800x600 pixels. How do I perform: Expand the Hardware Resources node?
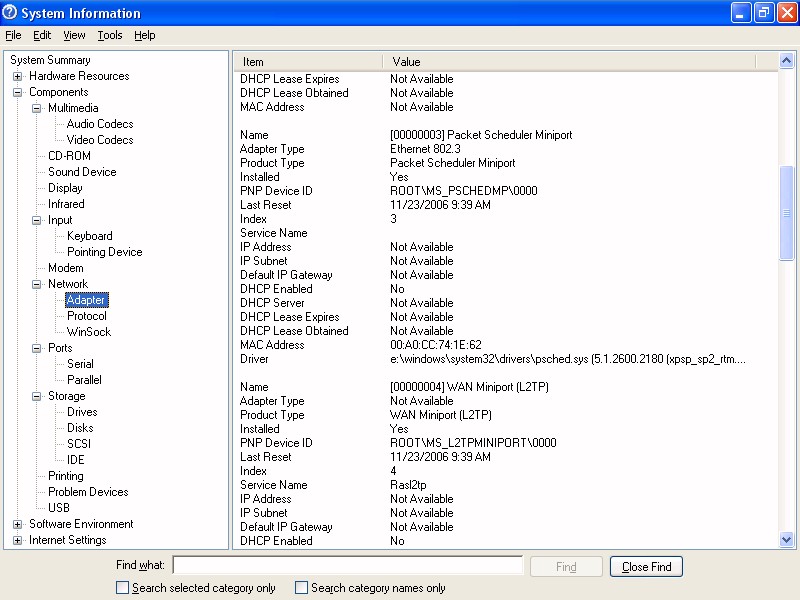coord(18,76)
